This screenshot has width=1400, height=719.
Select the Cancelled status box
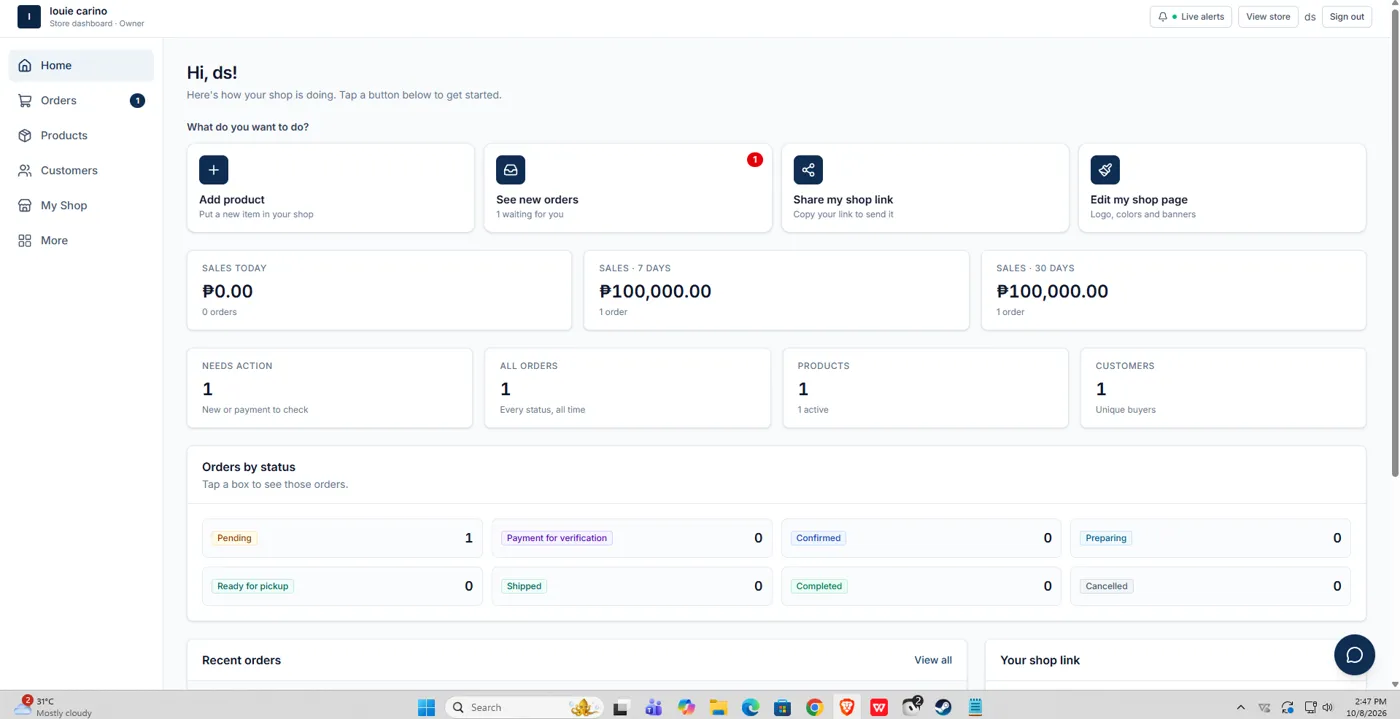pos(1210,586)
